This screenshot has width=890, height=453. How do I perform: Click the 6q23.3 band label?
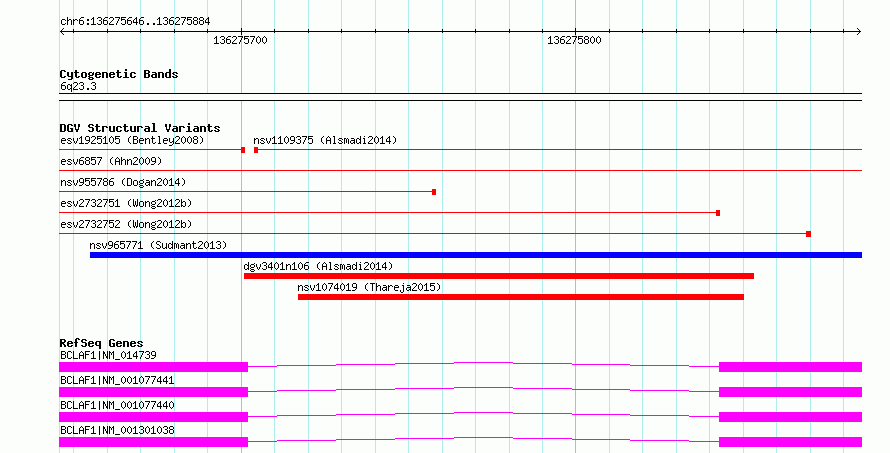tap(78, 86)
